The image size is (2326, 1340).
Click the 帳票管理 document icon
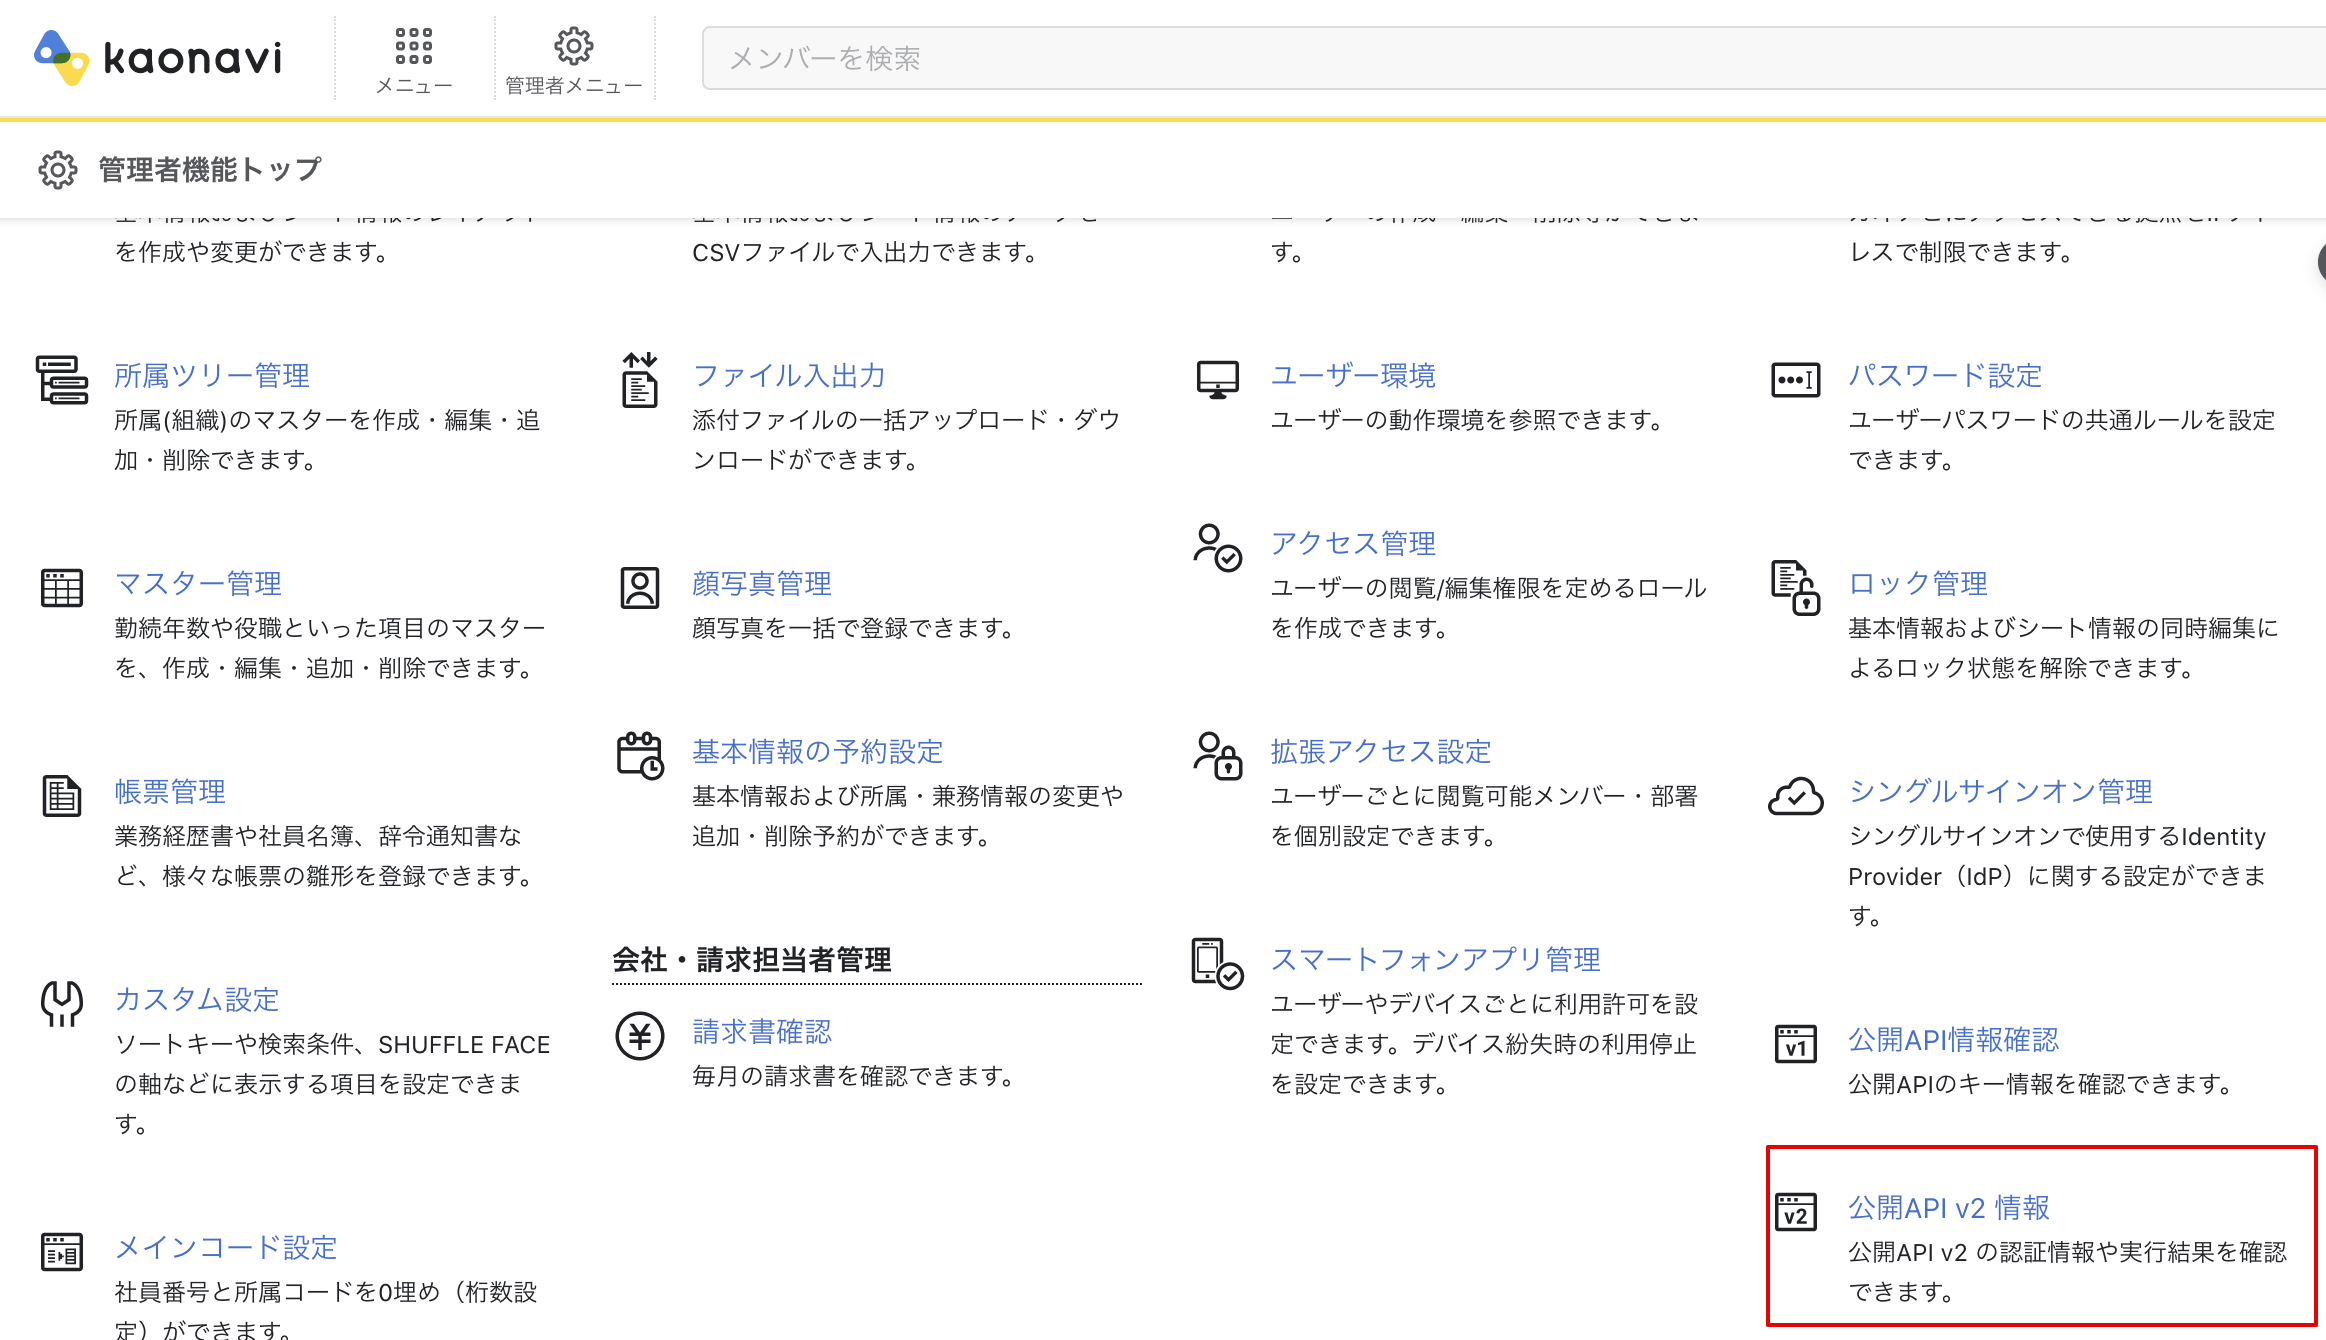pos(62,796)
